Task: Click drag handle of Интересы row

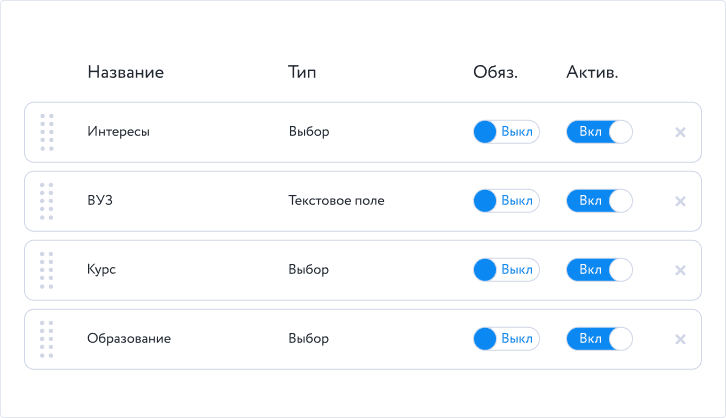Action: pyautogui.click(x=46, y=132)
